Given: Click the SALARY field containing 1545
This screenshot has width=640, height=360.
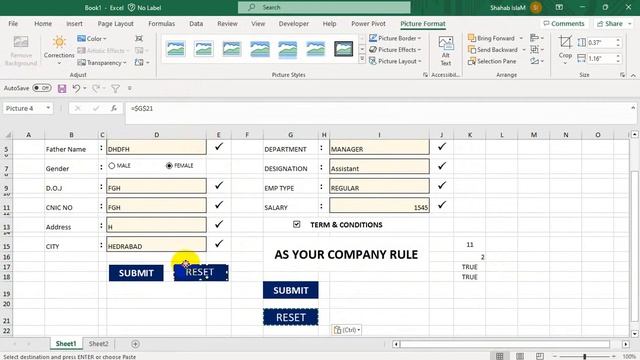Looking at the screenshot, I should tap(379, 205).
